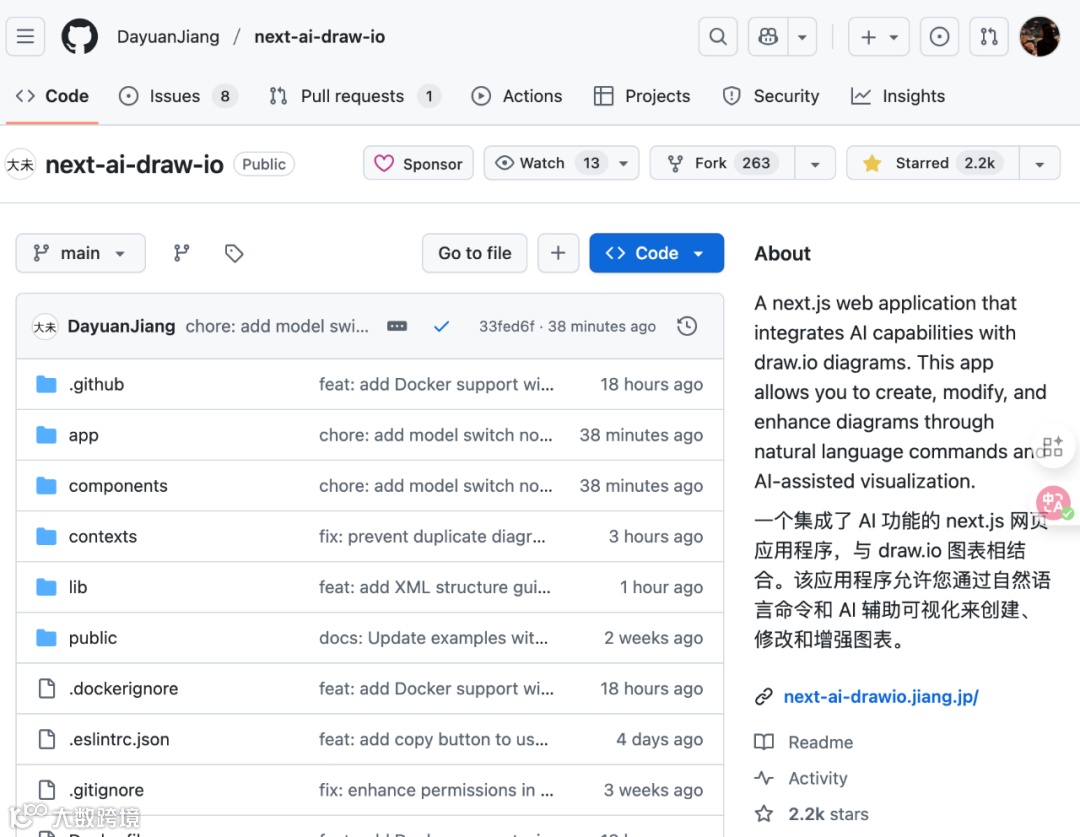The width and height of the screenshot is (1080, 837).
Task: Go to GitHub homepage via Octocat logo
Action: coord(80,37)
